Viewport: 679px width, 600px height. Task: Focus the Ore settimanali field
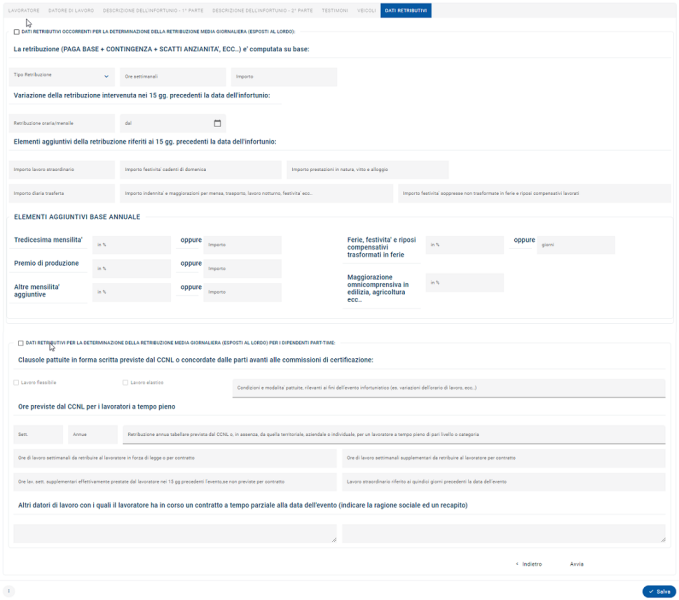(x=173, y=77)
